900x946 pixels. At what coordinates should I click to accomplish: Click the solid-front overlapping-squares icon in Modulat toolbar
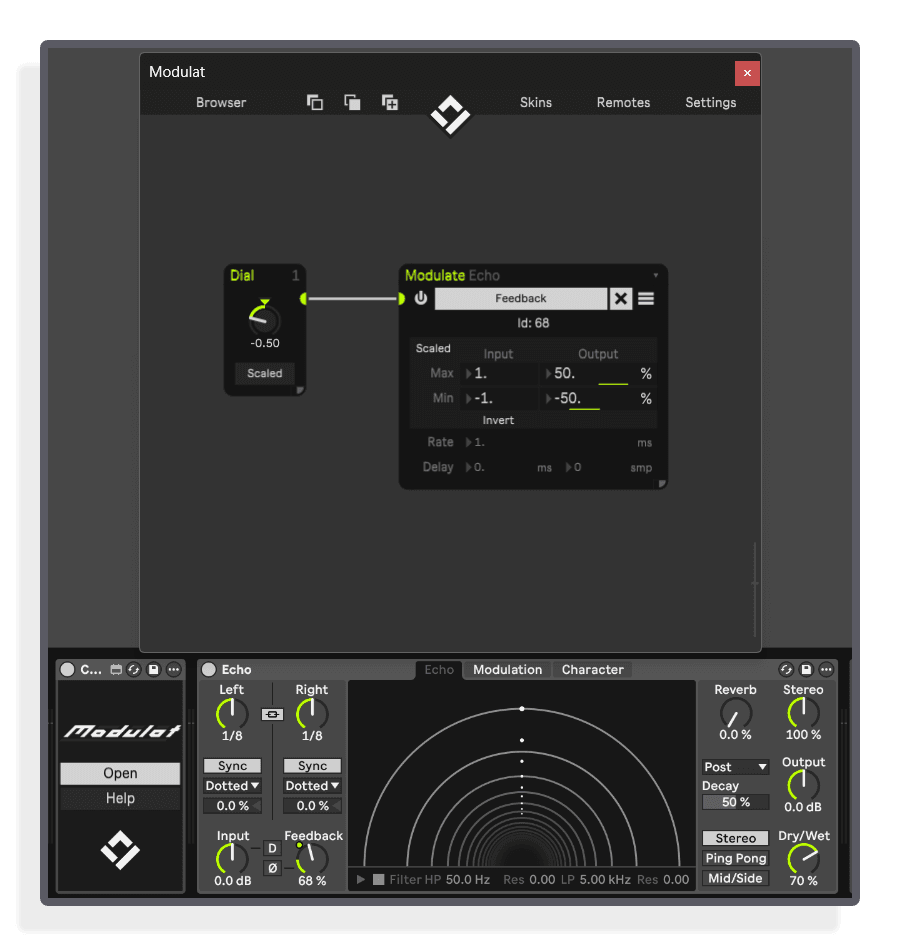pyautogui.click(x=352, y=103)
